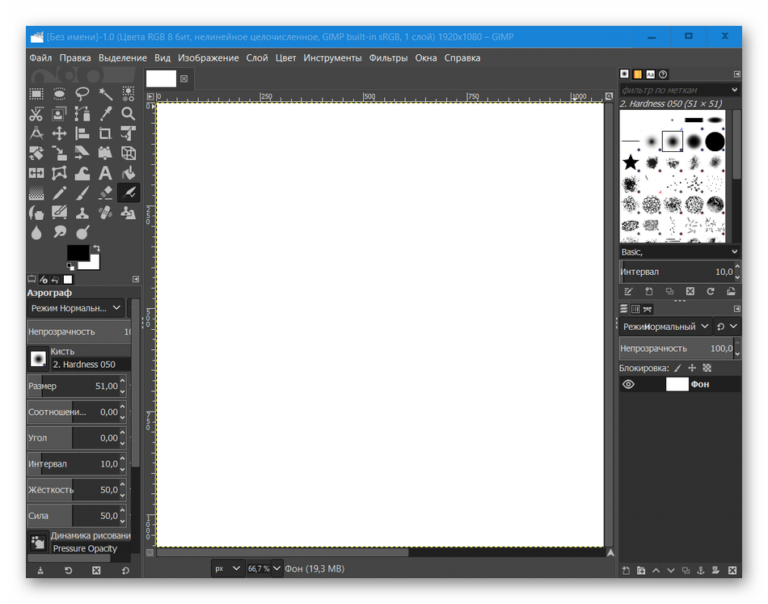The height and width of the screenshot is (604, 768).
Task: Choose the Bucket Fill tool
Action: [x=128, y=173]
